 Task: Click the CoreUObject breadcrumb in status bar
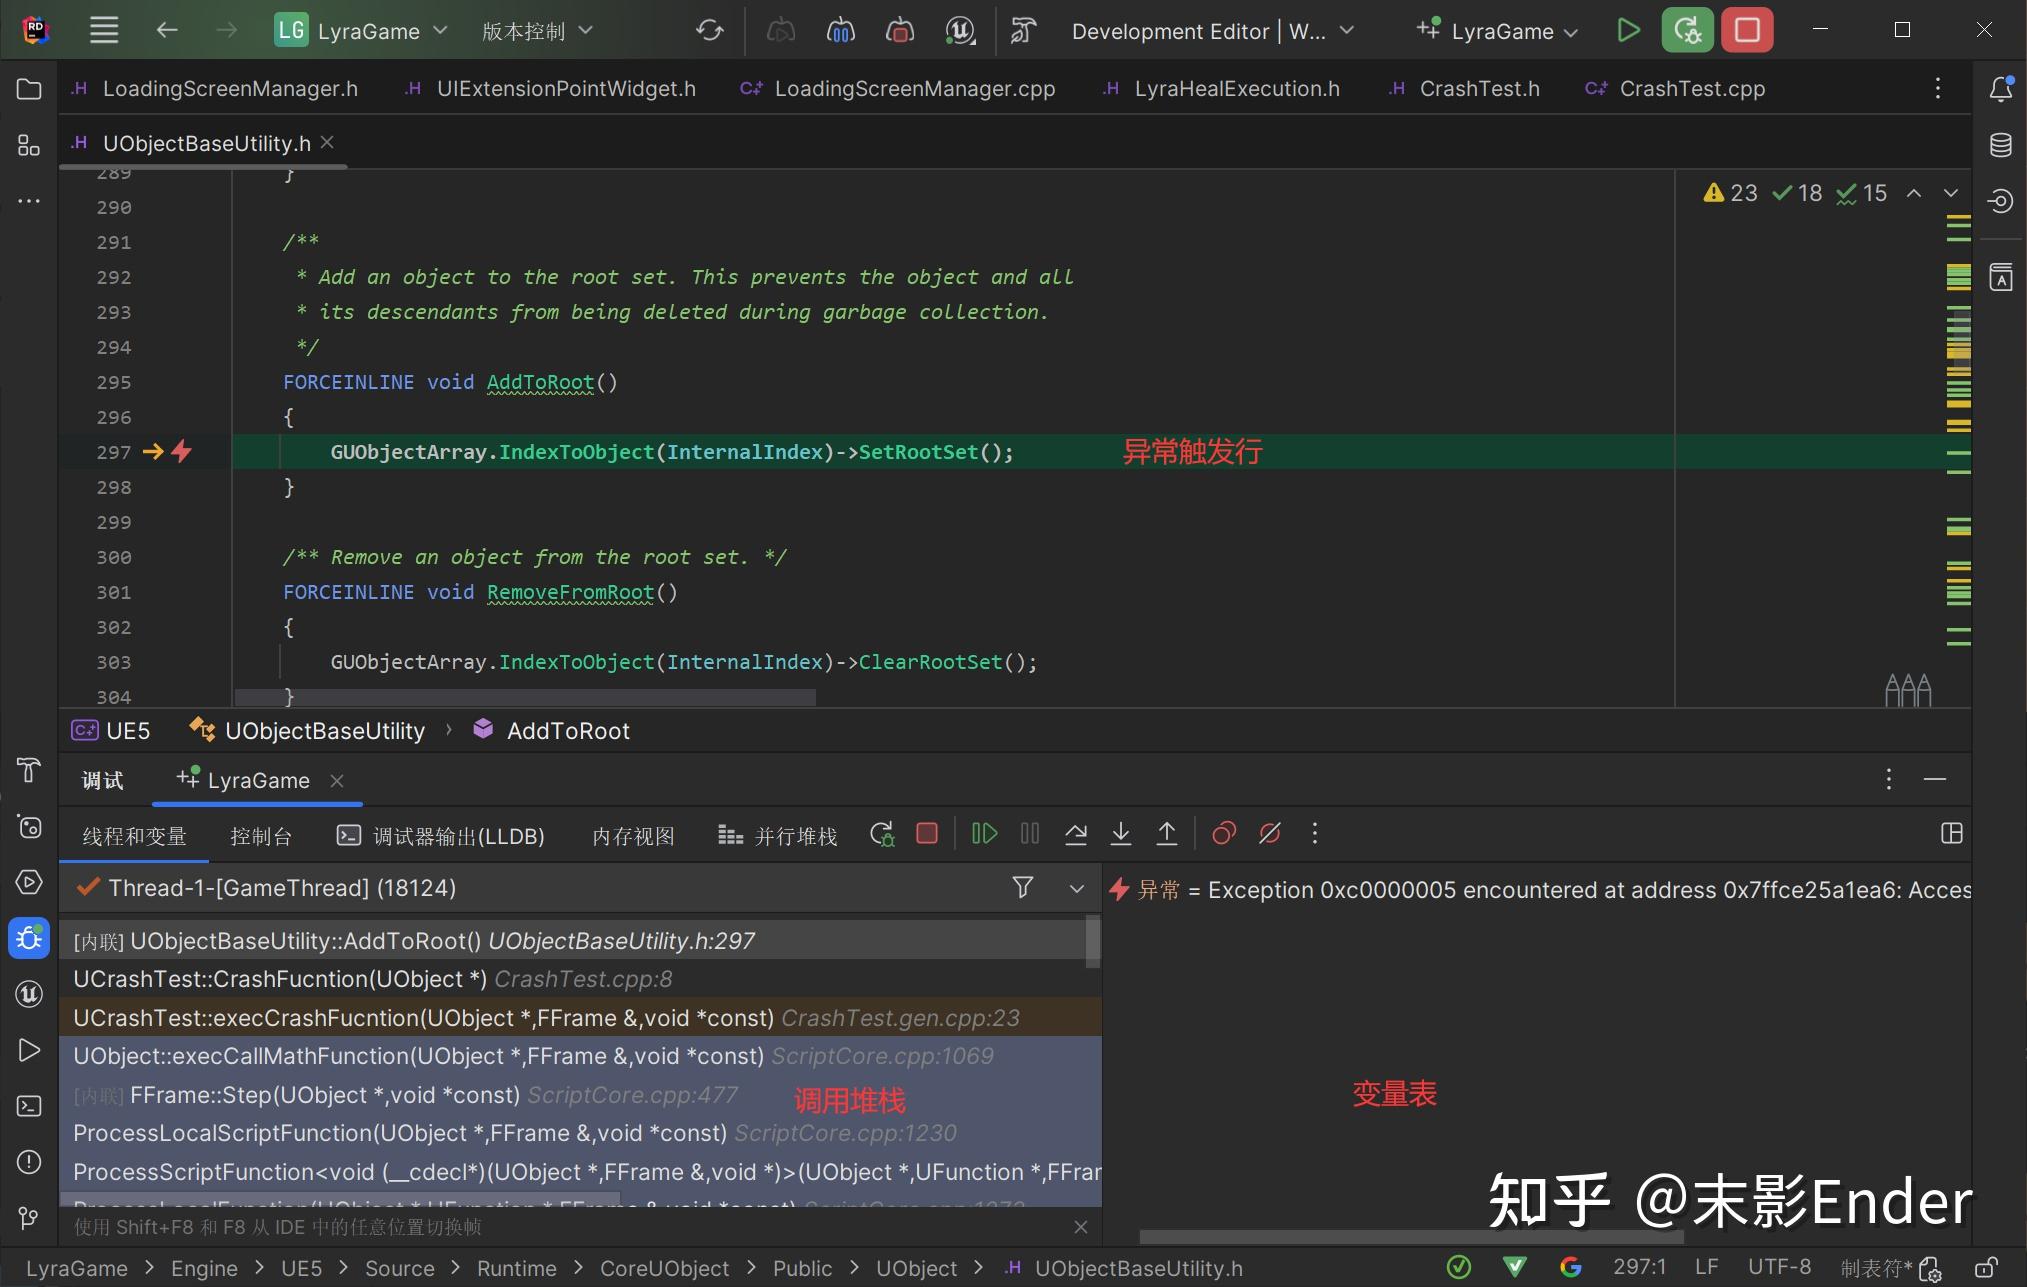[664, 1268]
